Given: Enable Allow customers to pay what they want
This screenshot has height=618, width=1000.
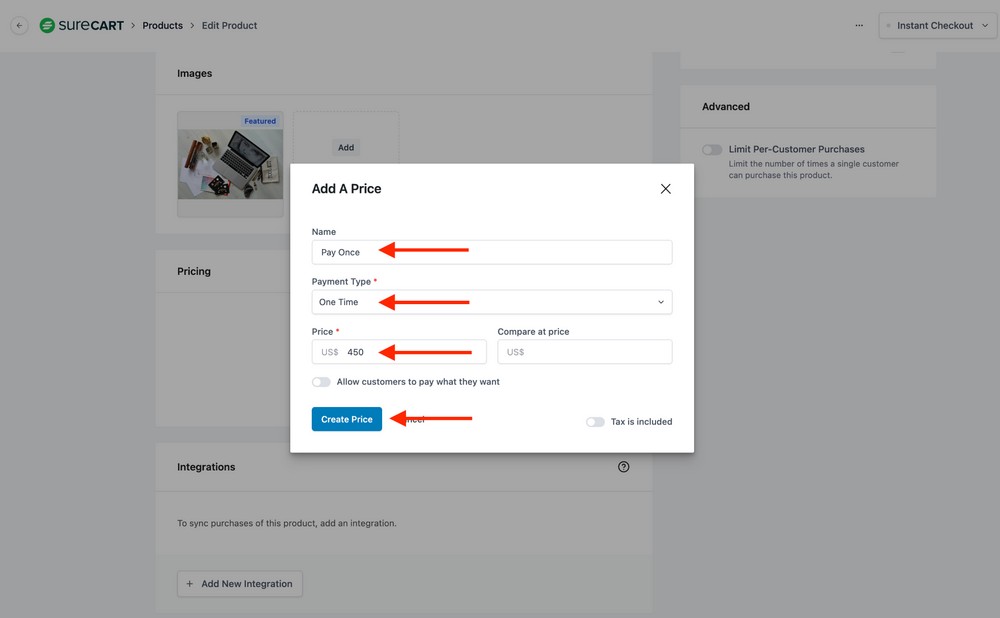Looking at the screenshot, I should pyautogui.click(x=321, y=381).
